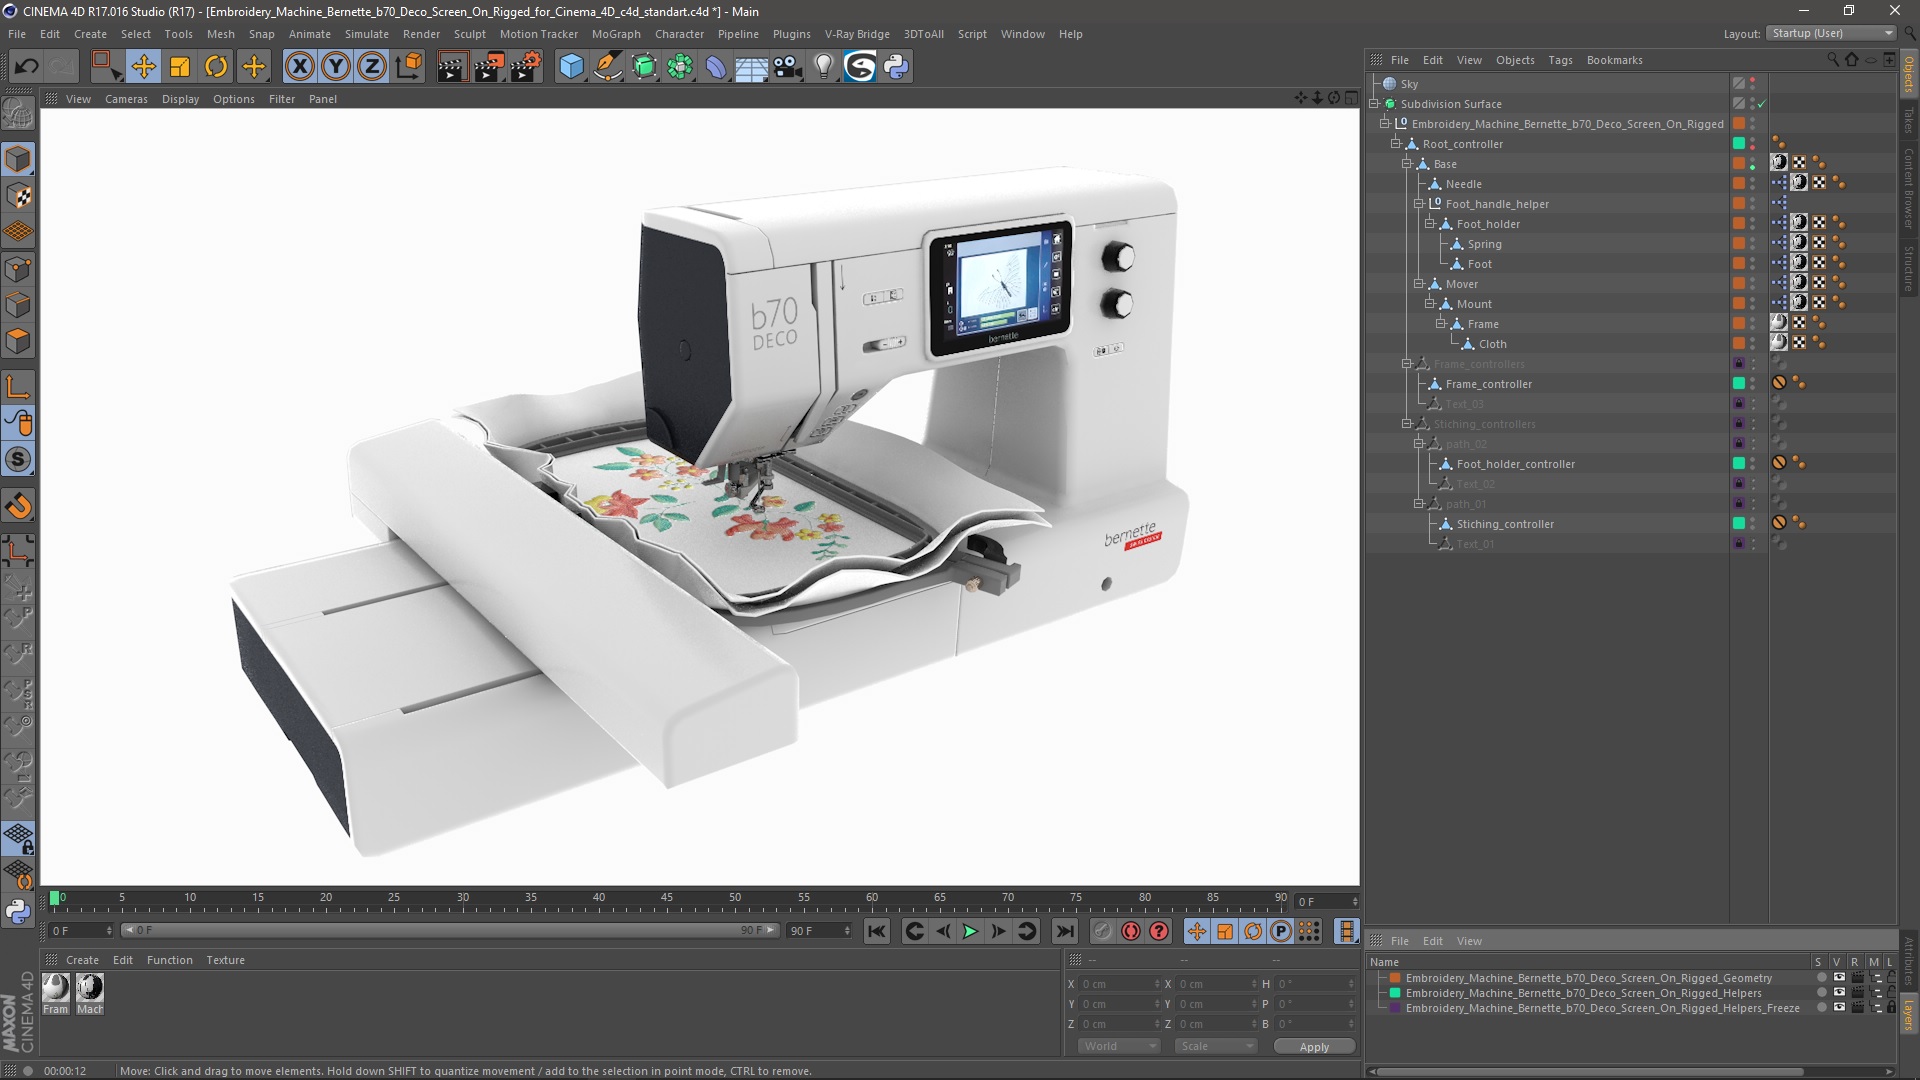Toggle visibility dots for Needle object
Viewport: 1920px width, 1080px height.
pos(1753,184)
